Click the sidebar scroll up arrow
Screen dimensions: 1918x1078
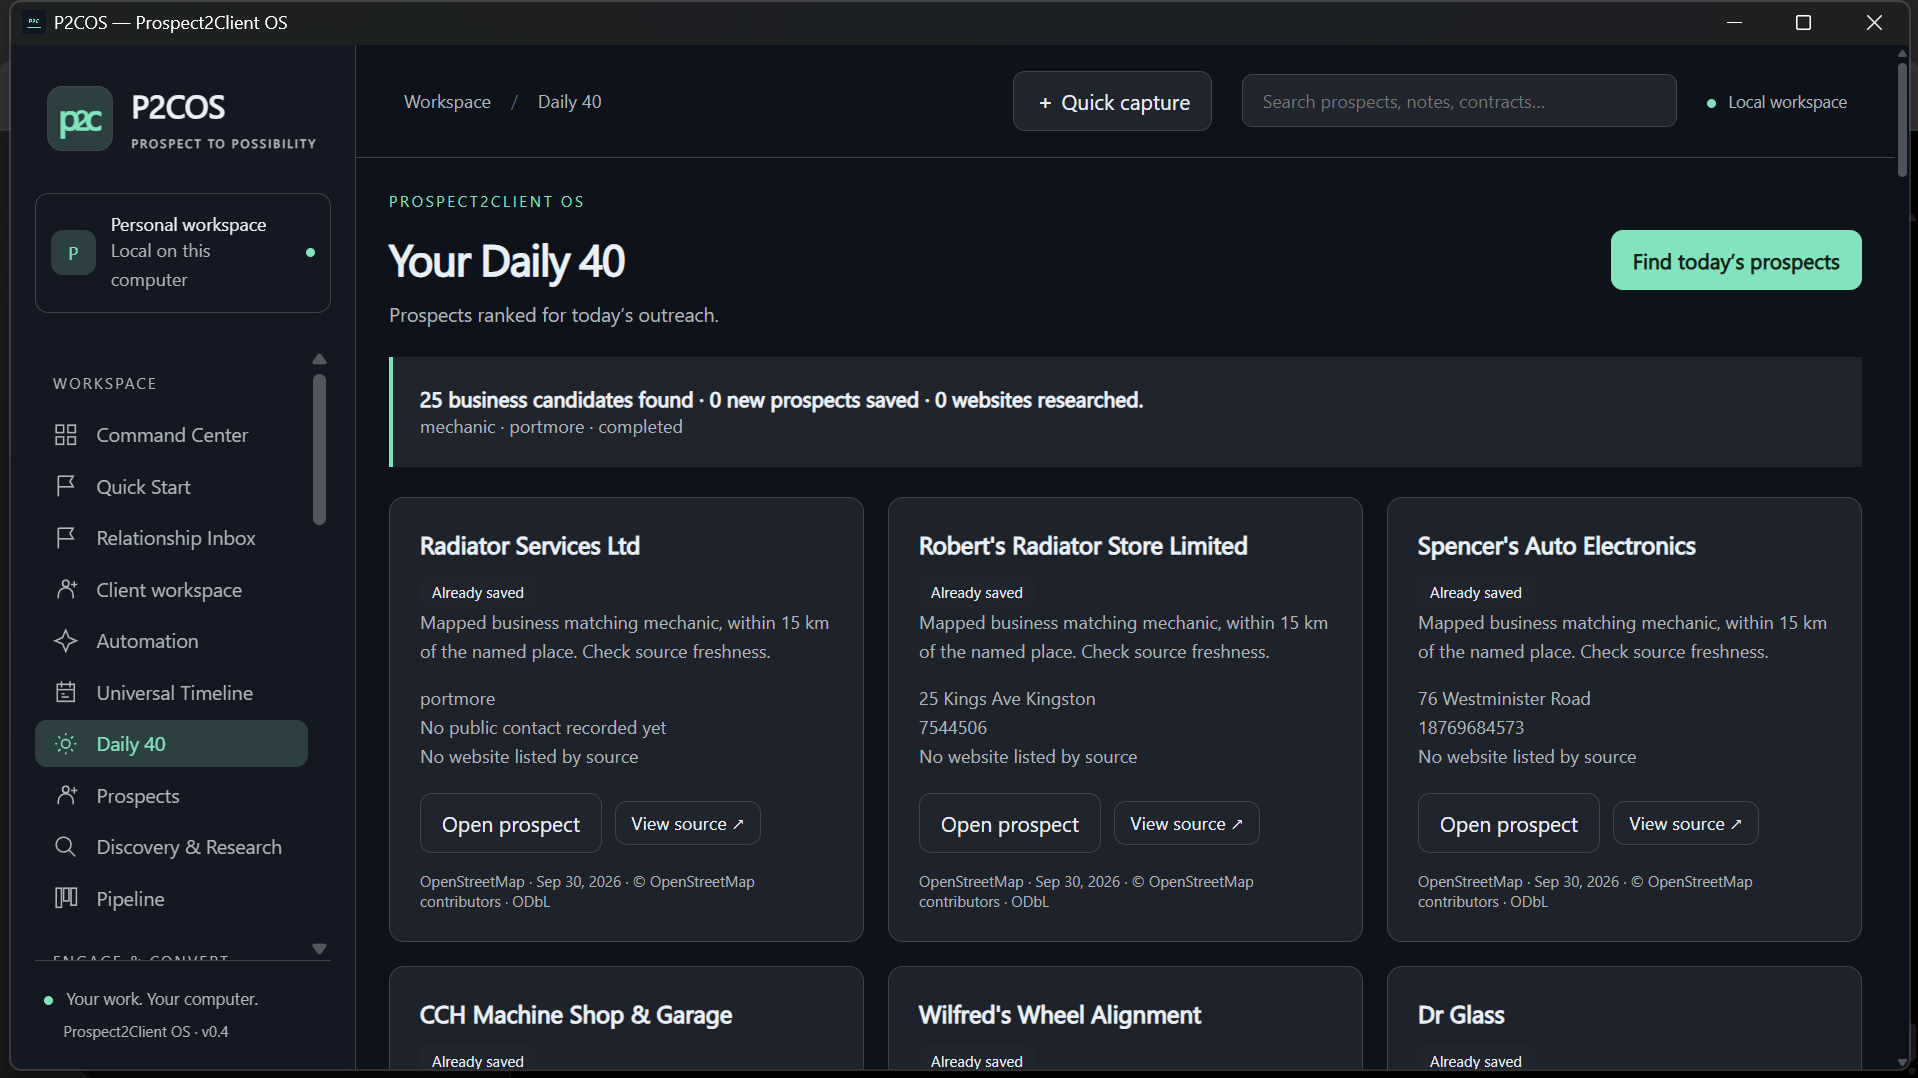point(319,360)
